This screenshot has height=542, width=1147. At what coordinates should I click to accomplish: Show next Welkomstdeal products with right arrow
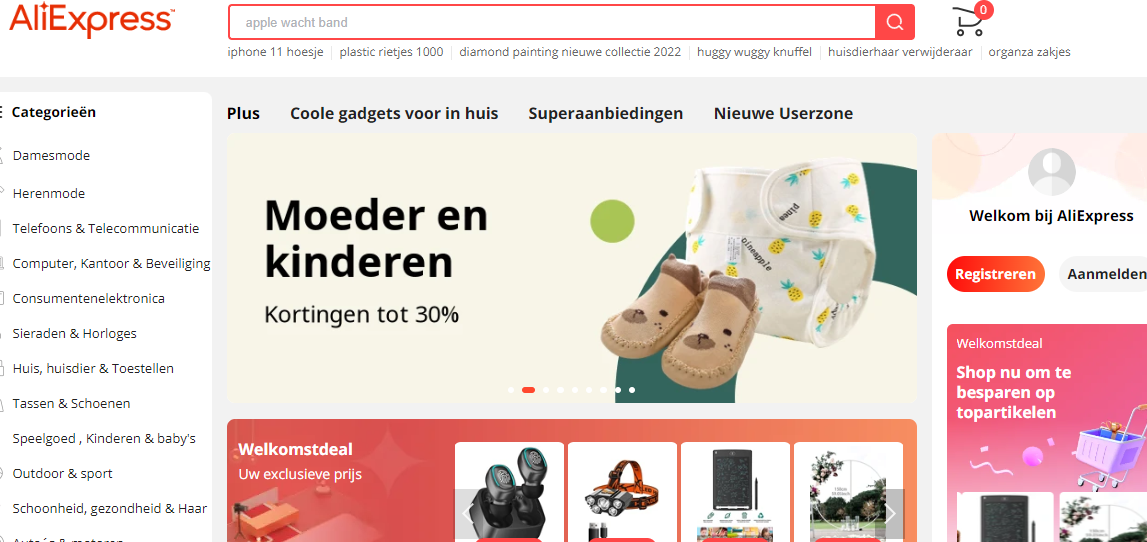pos(890,513)
